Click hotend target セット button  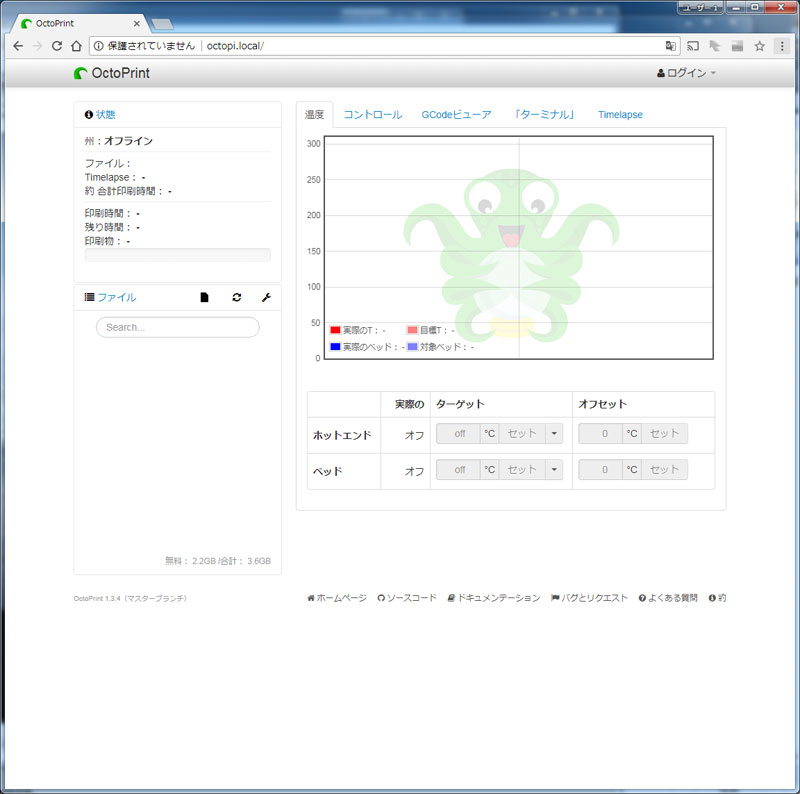tap(521, 434)
